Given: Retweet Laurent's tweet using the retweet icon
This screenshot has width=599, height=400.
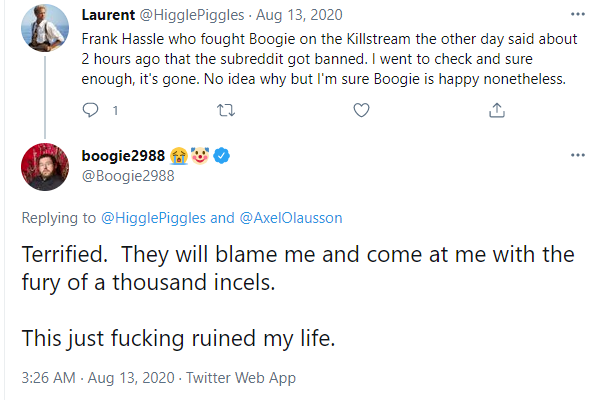Looking at the screenshot, I should pyautogui.click(x=226, y=110).
